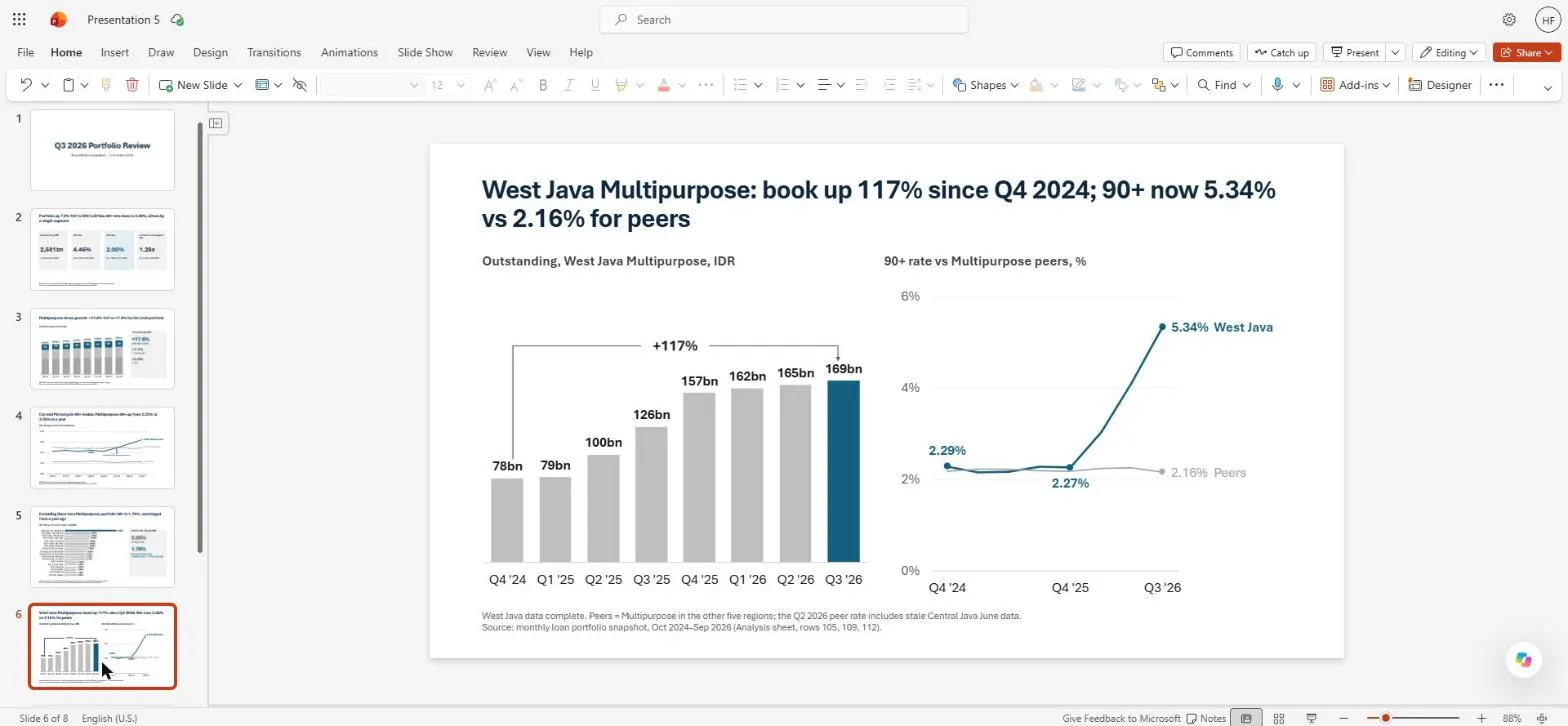The image size is (1568, 726).
Task: Open font size 12 dropdown
Action: (461, 85)
